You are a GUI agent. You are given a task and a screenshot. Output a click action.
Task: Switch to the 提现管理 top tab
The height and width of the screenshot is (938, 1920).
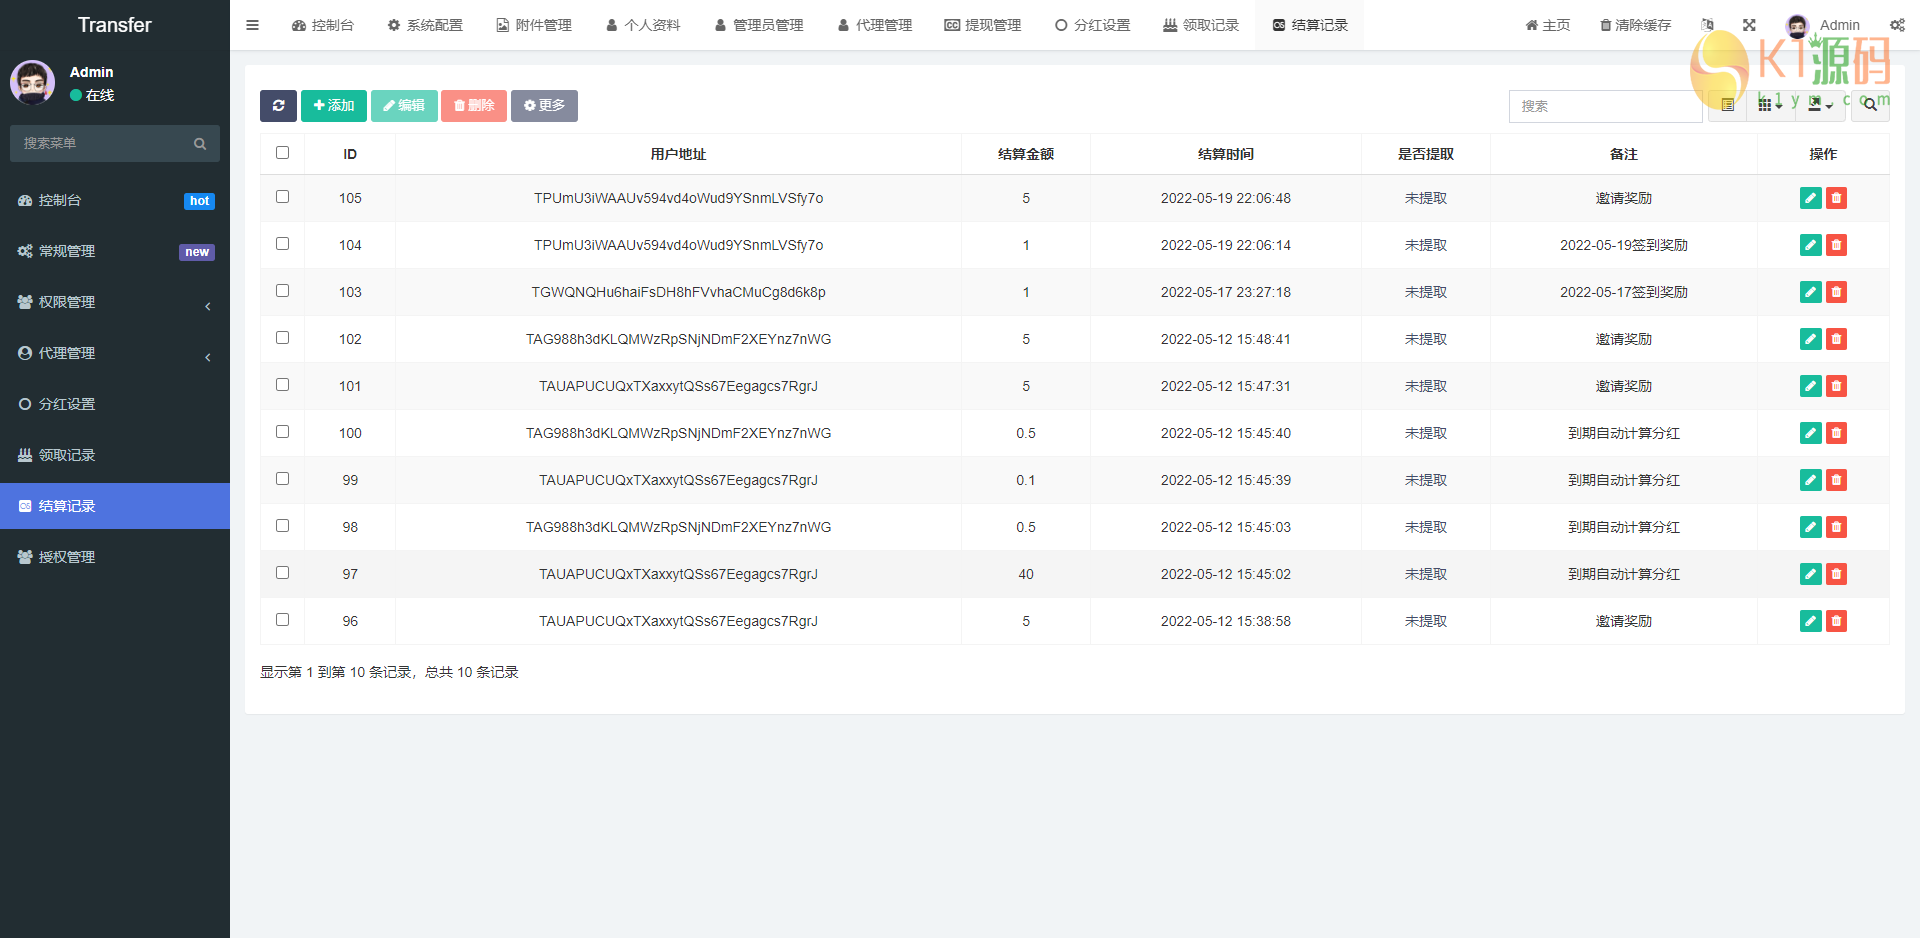982,25
